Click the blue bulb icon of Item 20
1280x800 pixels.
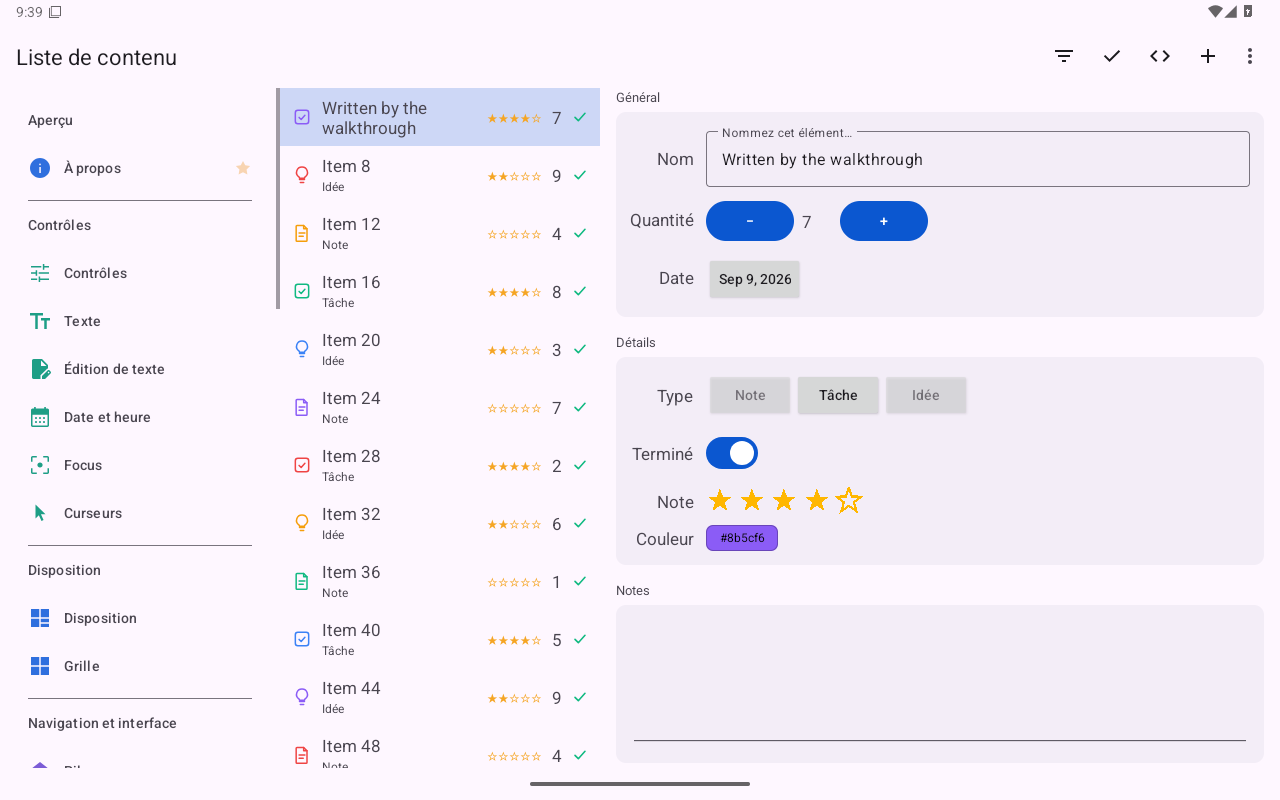point(302,349)
